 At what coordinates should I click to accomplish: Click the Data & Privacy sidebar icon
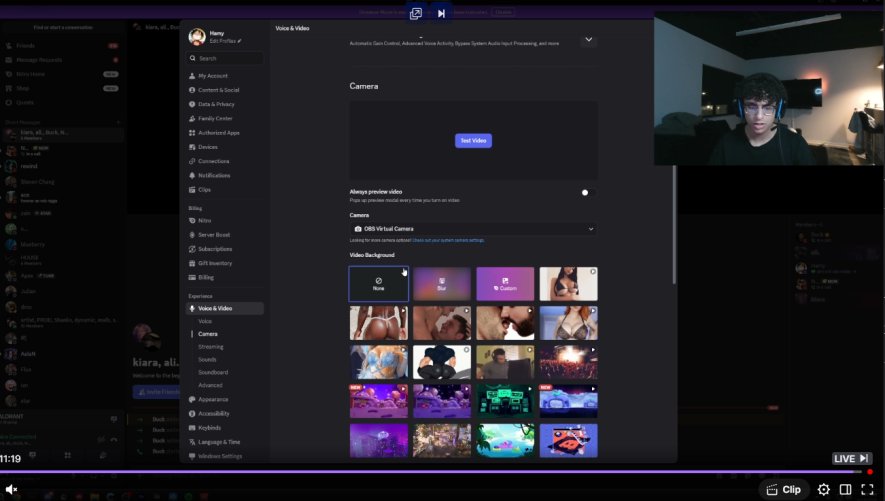pyautogui.click(x=192, y=104)
